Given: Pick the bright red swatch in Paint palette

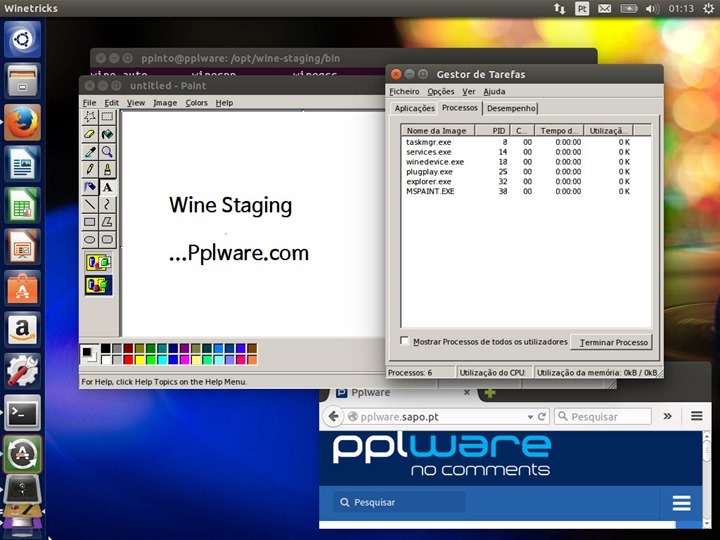Looking at the screenshot, I should 128,360.
